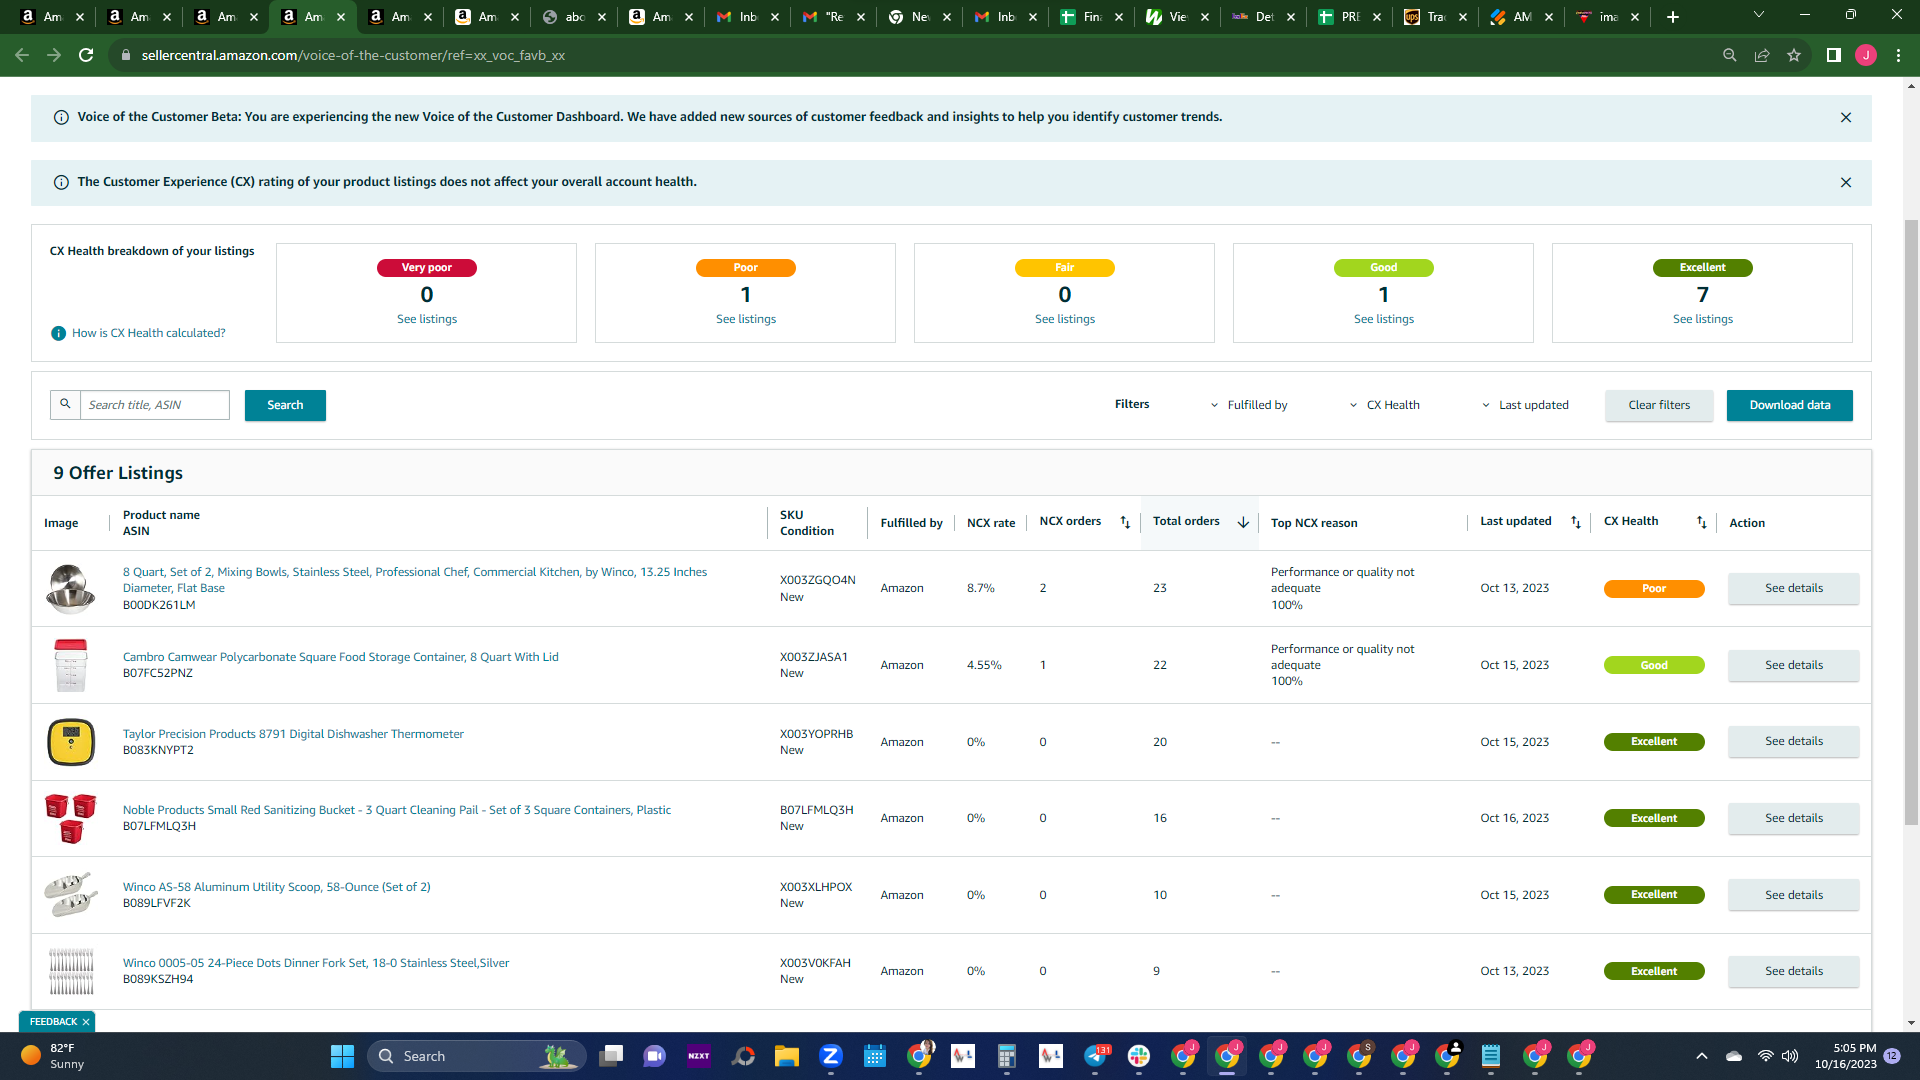This screenshot has width=1920, height=1080.
Task: Click the Search title, ASIN input field
Action: pos(155,405)
